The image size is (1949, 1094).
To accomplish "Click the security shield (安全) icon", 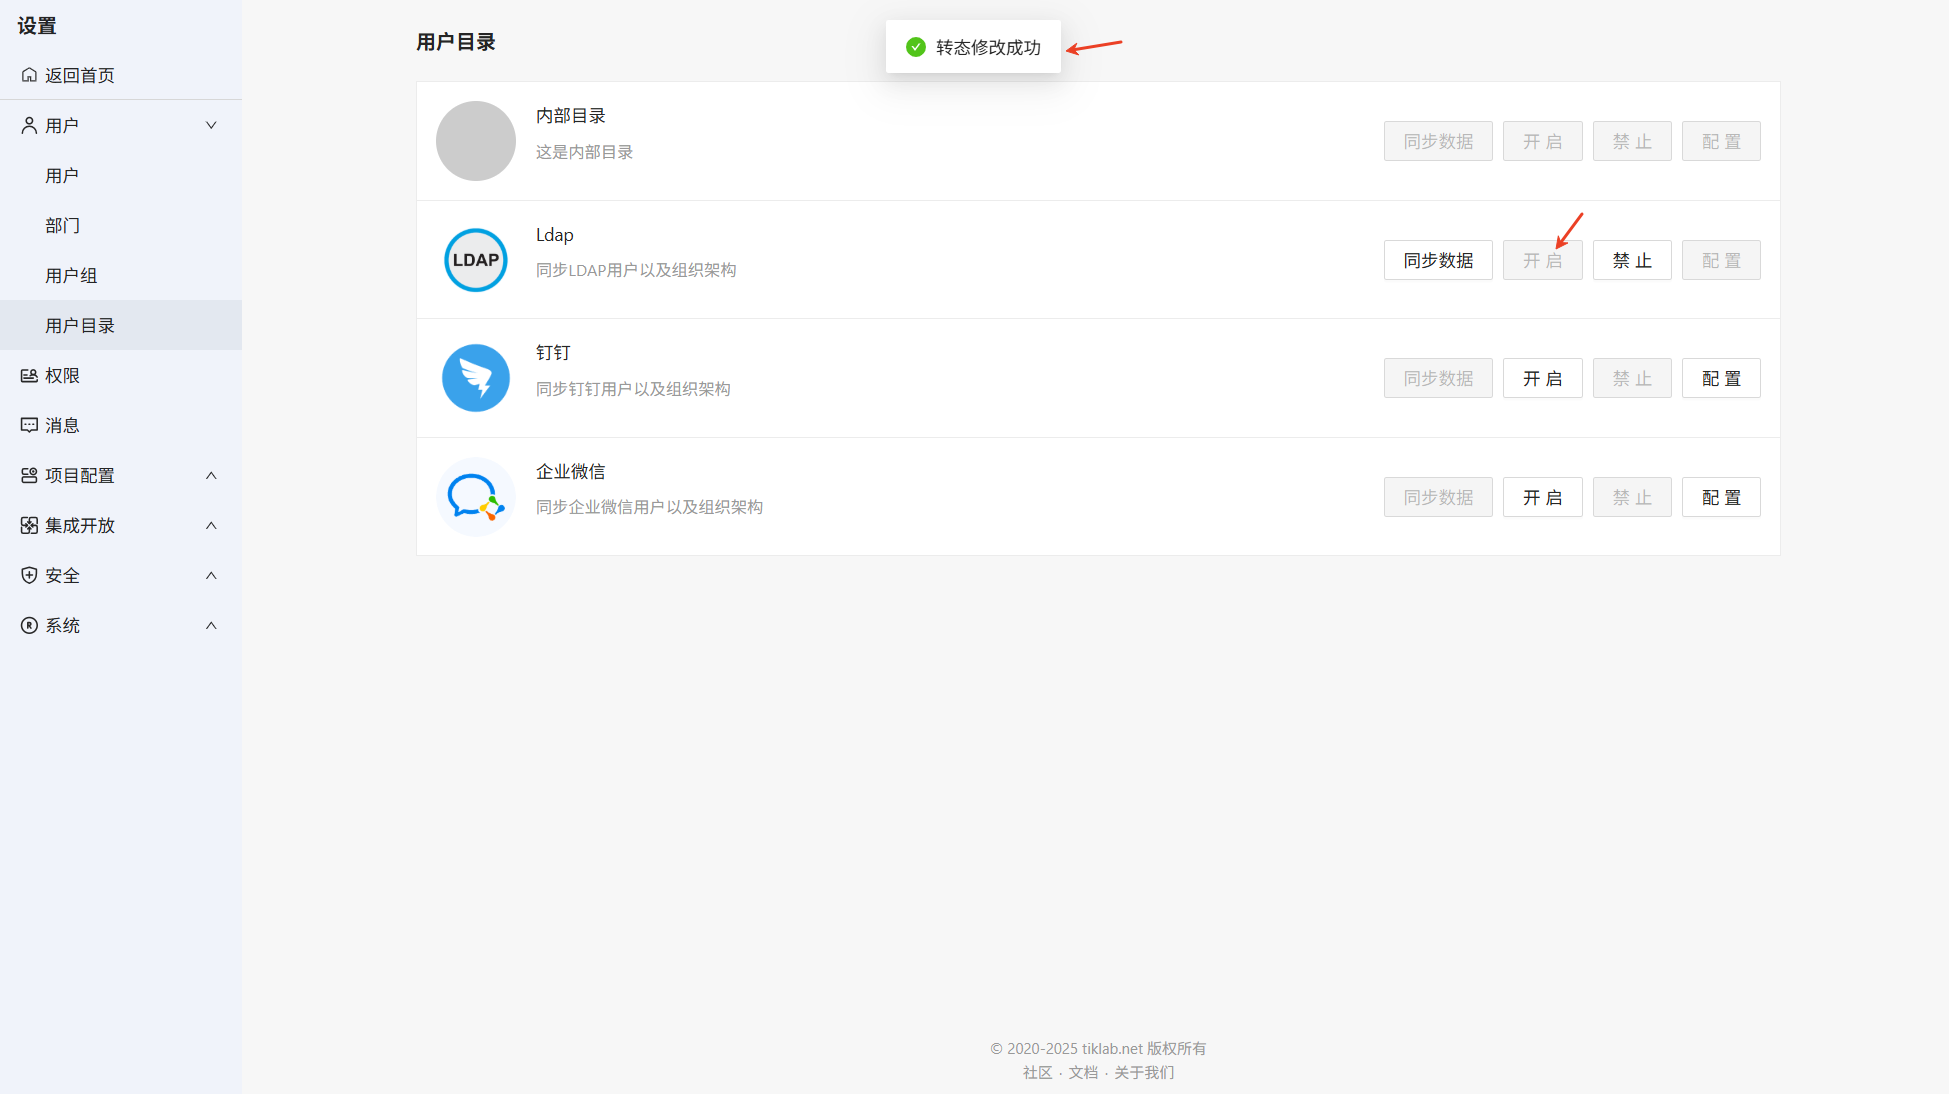I will tap(29, 575).
